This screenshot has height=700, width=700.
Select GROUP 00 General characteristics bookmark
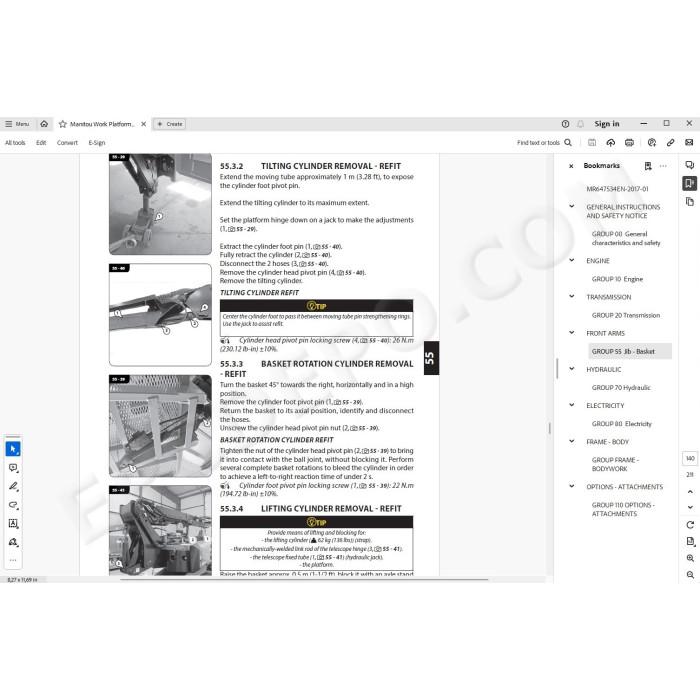coord(626,238)
